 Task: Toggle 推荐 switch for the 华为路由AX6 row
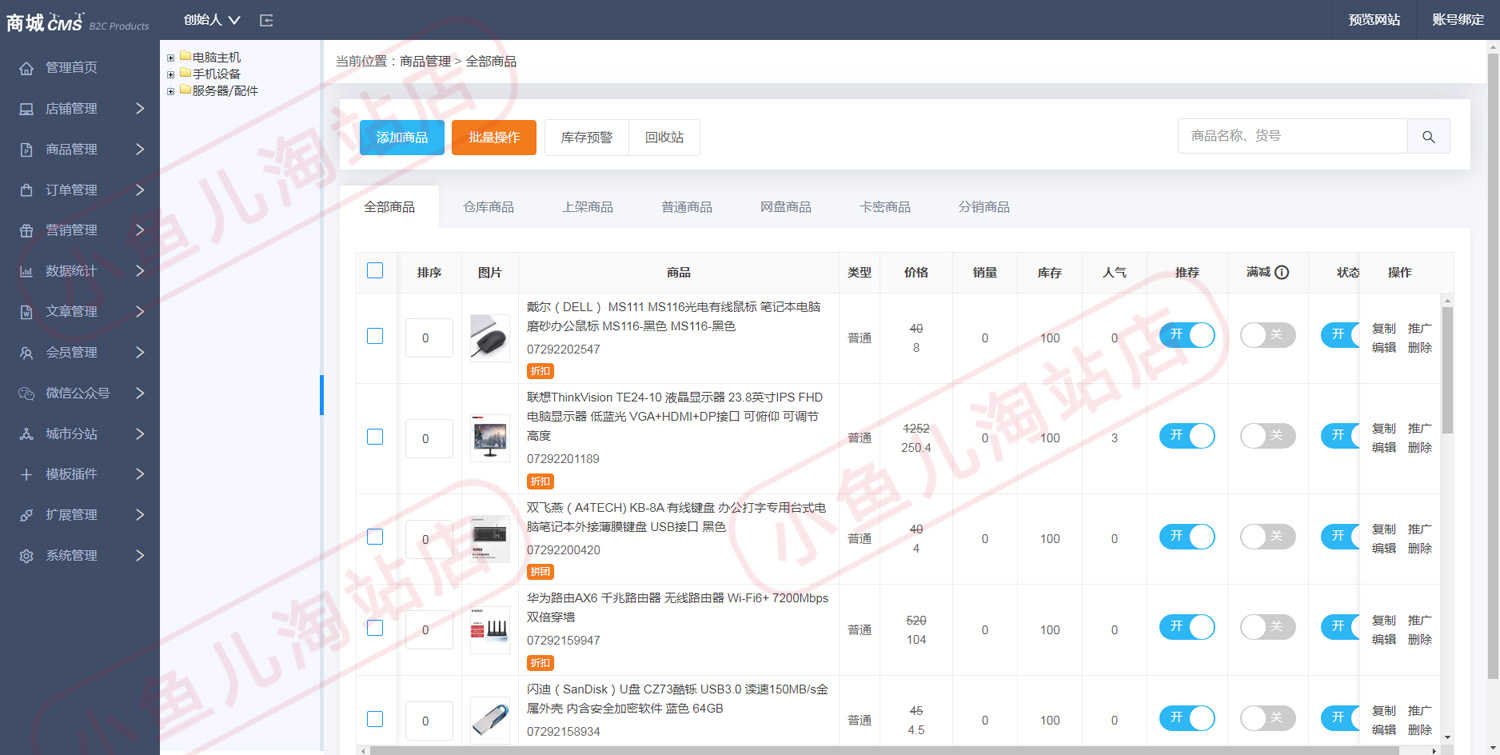tap(1187, 627)
